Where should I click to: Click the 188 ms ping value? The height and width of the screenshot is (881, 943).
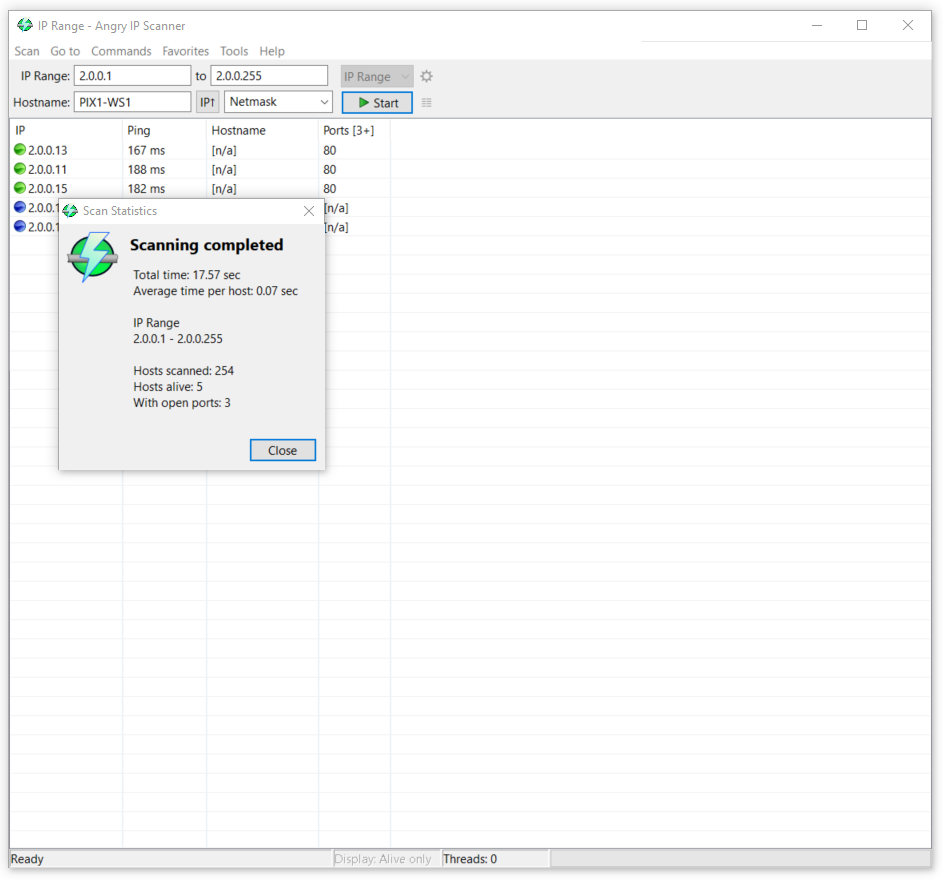pos(146,170)
